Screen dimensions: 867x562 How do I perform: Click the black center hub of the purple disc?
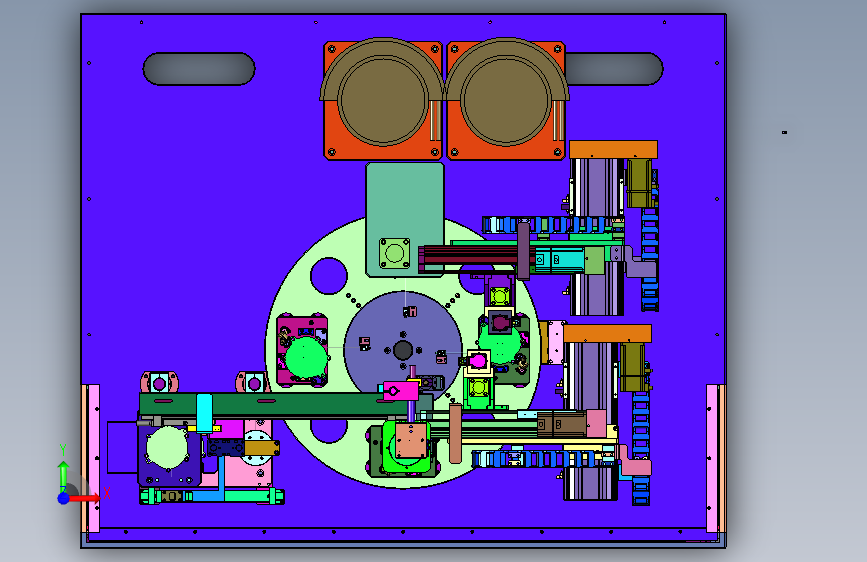click(403, 350)
